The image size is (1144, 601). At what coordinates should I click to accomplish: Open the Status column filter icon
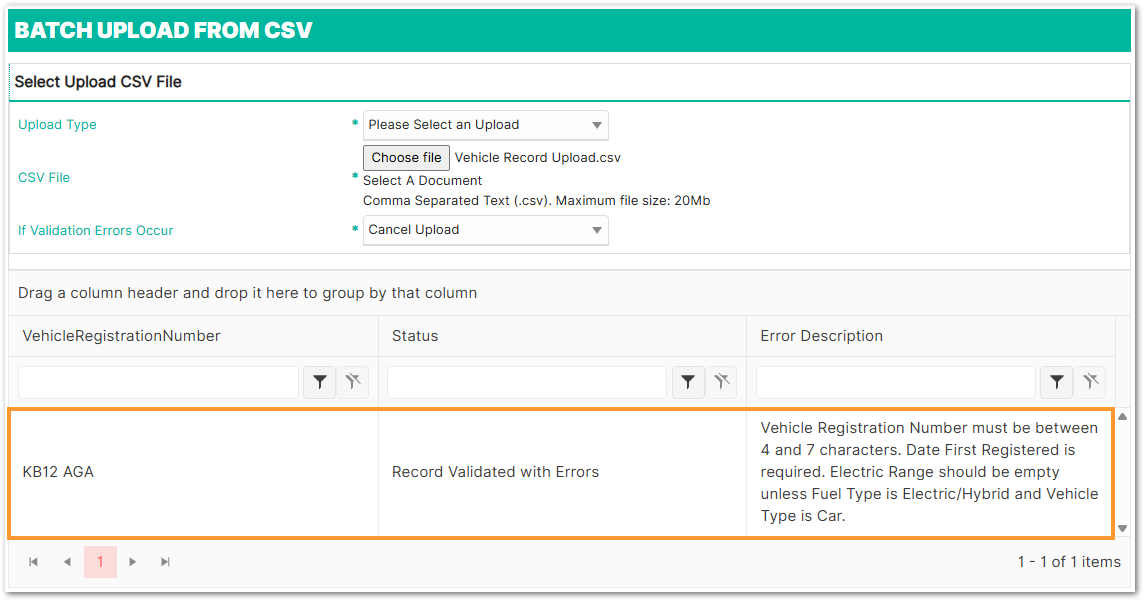point(688,382)
